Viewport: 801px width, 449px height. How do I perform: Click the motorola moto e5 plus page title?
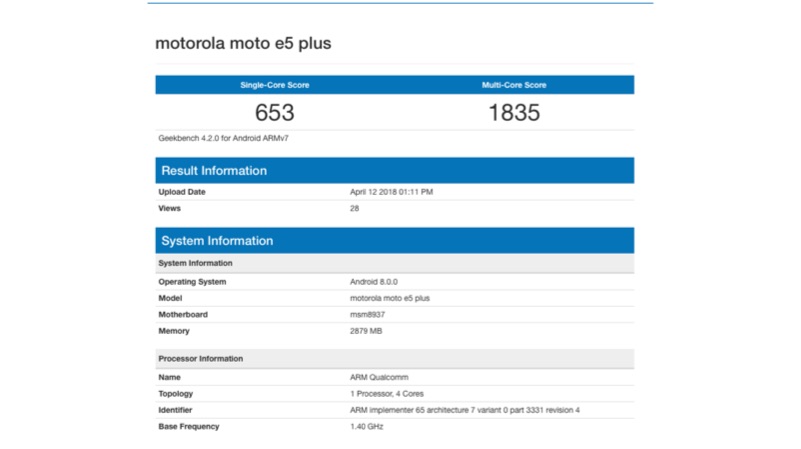point(242,44)
